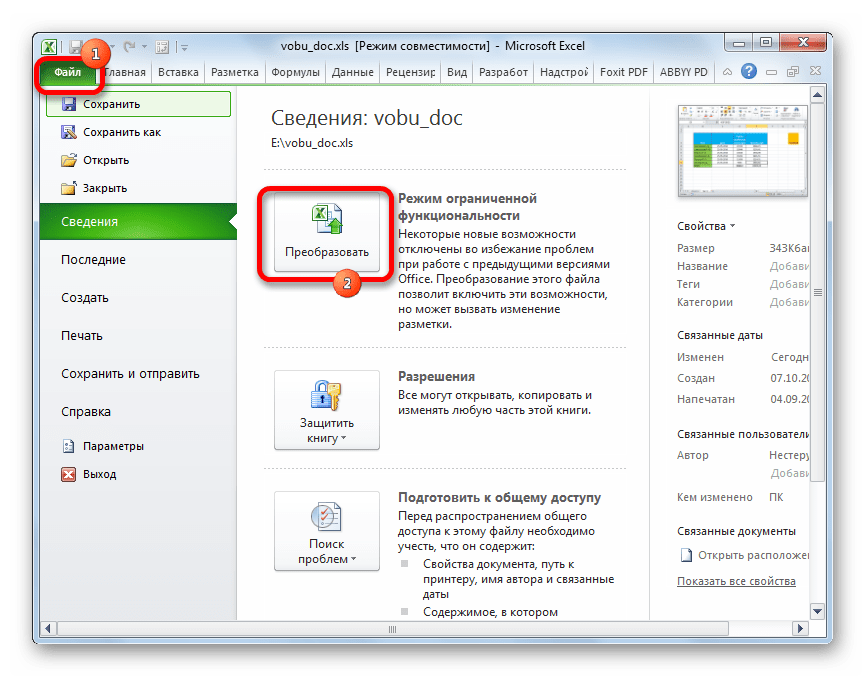Click the horizontal scrollbar right arrow

coord(800,628)
